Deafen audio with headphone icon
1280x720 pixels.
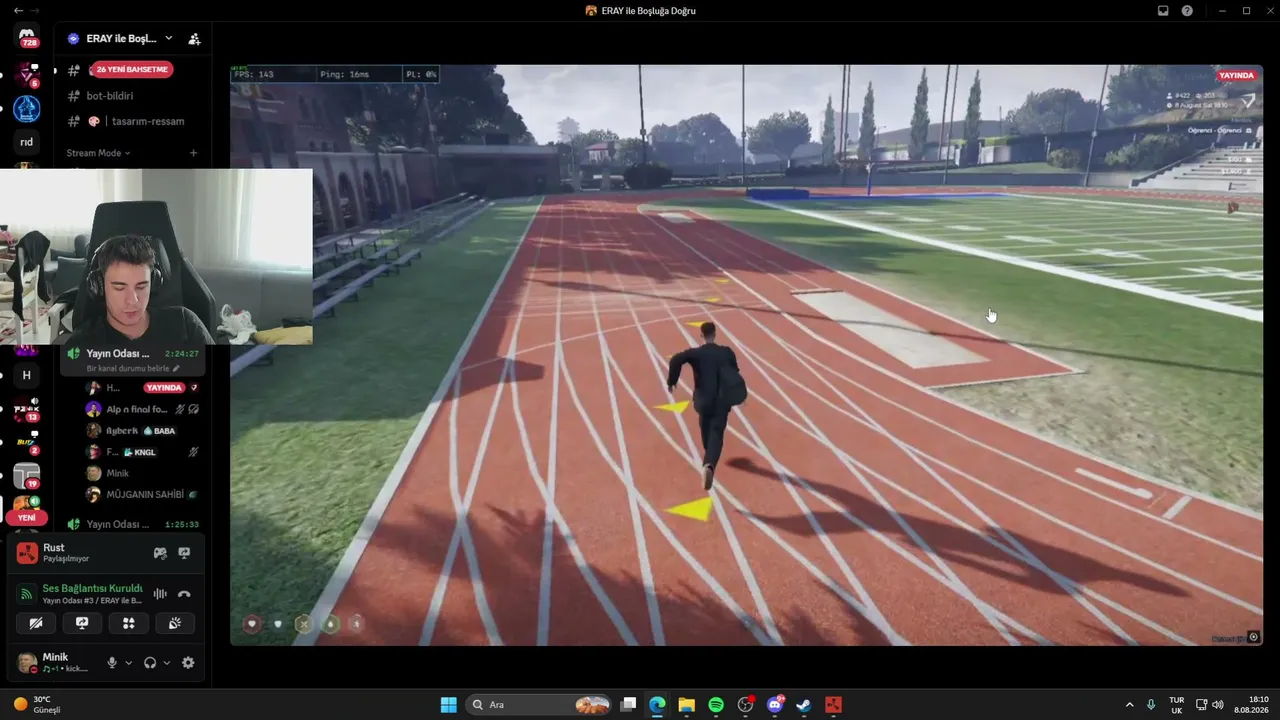coord(150,663)
